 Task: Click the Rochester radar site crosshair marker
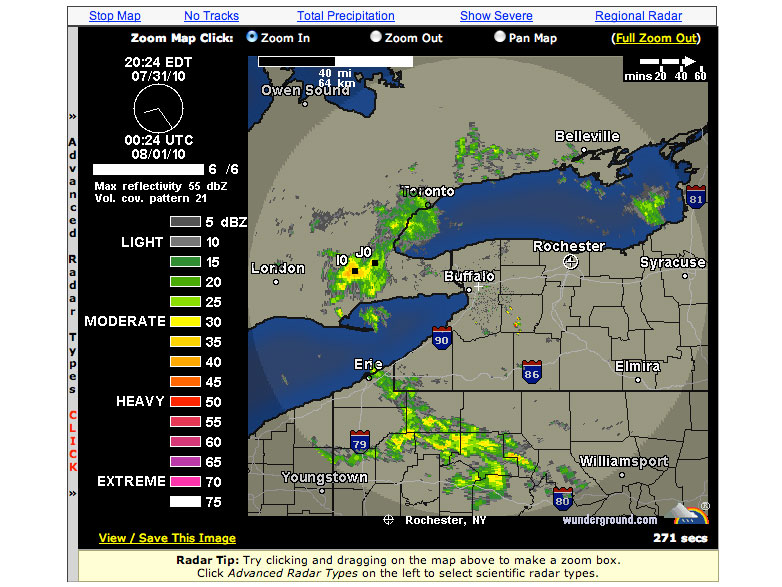571,262
